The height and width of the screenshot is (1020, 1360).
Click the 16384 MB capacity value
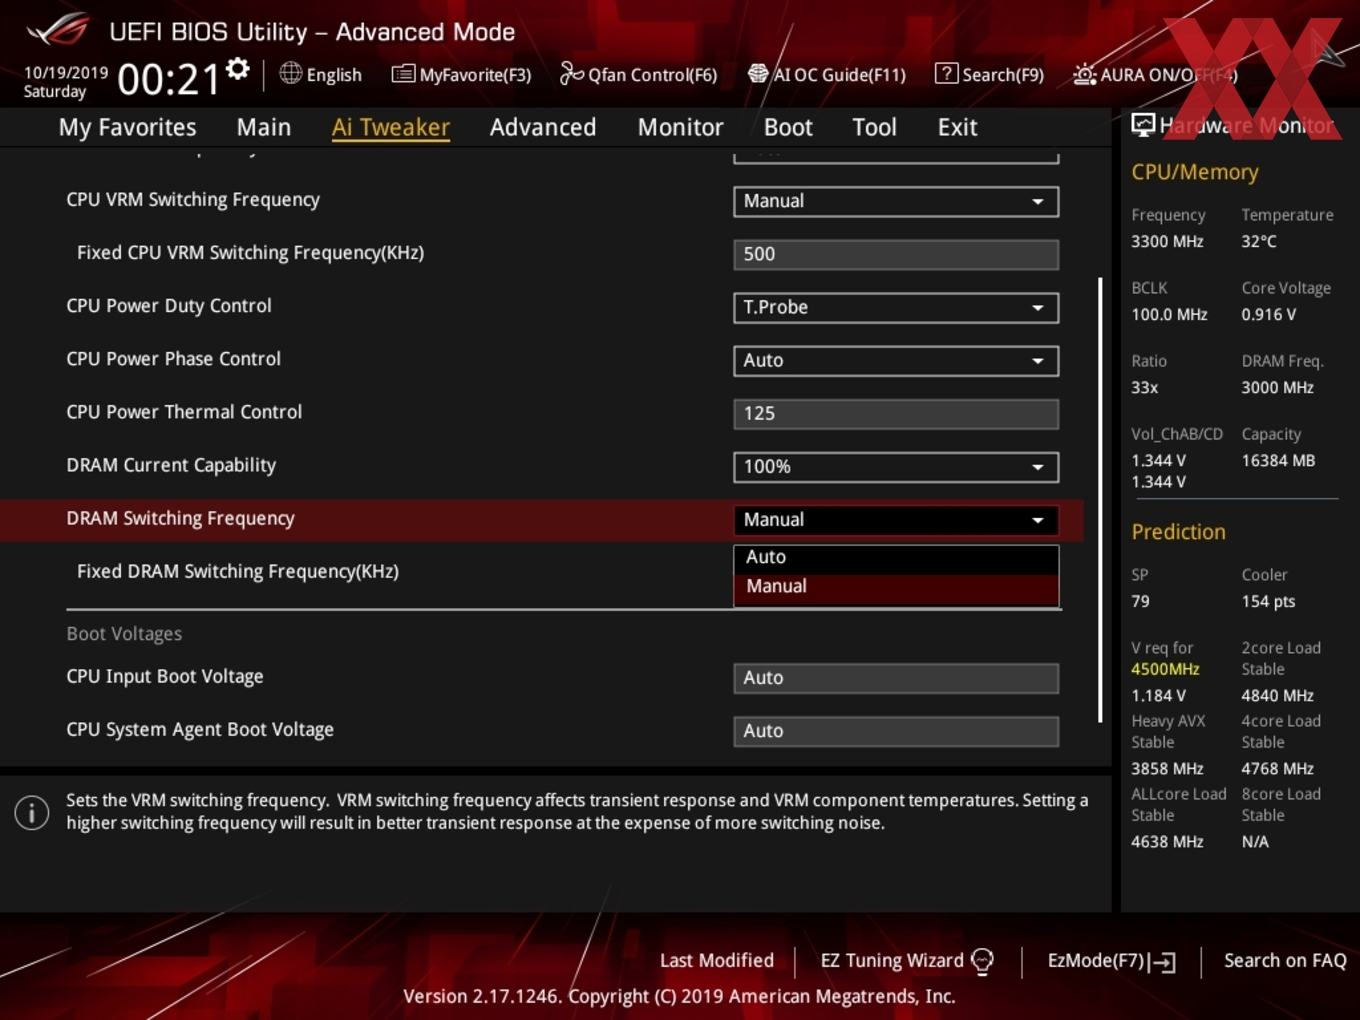coord(1278,461)
